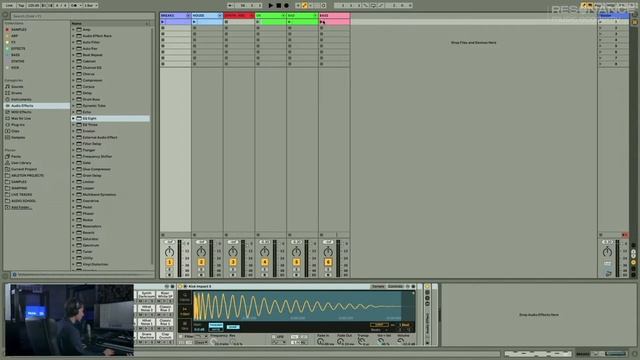The image size is (640, 360).
Task: Select the Limiter device row icon
Action: pyautogui.click(x=79, y=182)
